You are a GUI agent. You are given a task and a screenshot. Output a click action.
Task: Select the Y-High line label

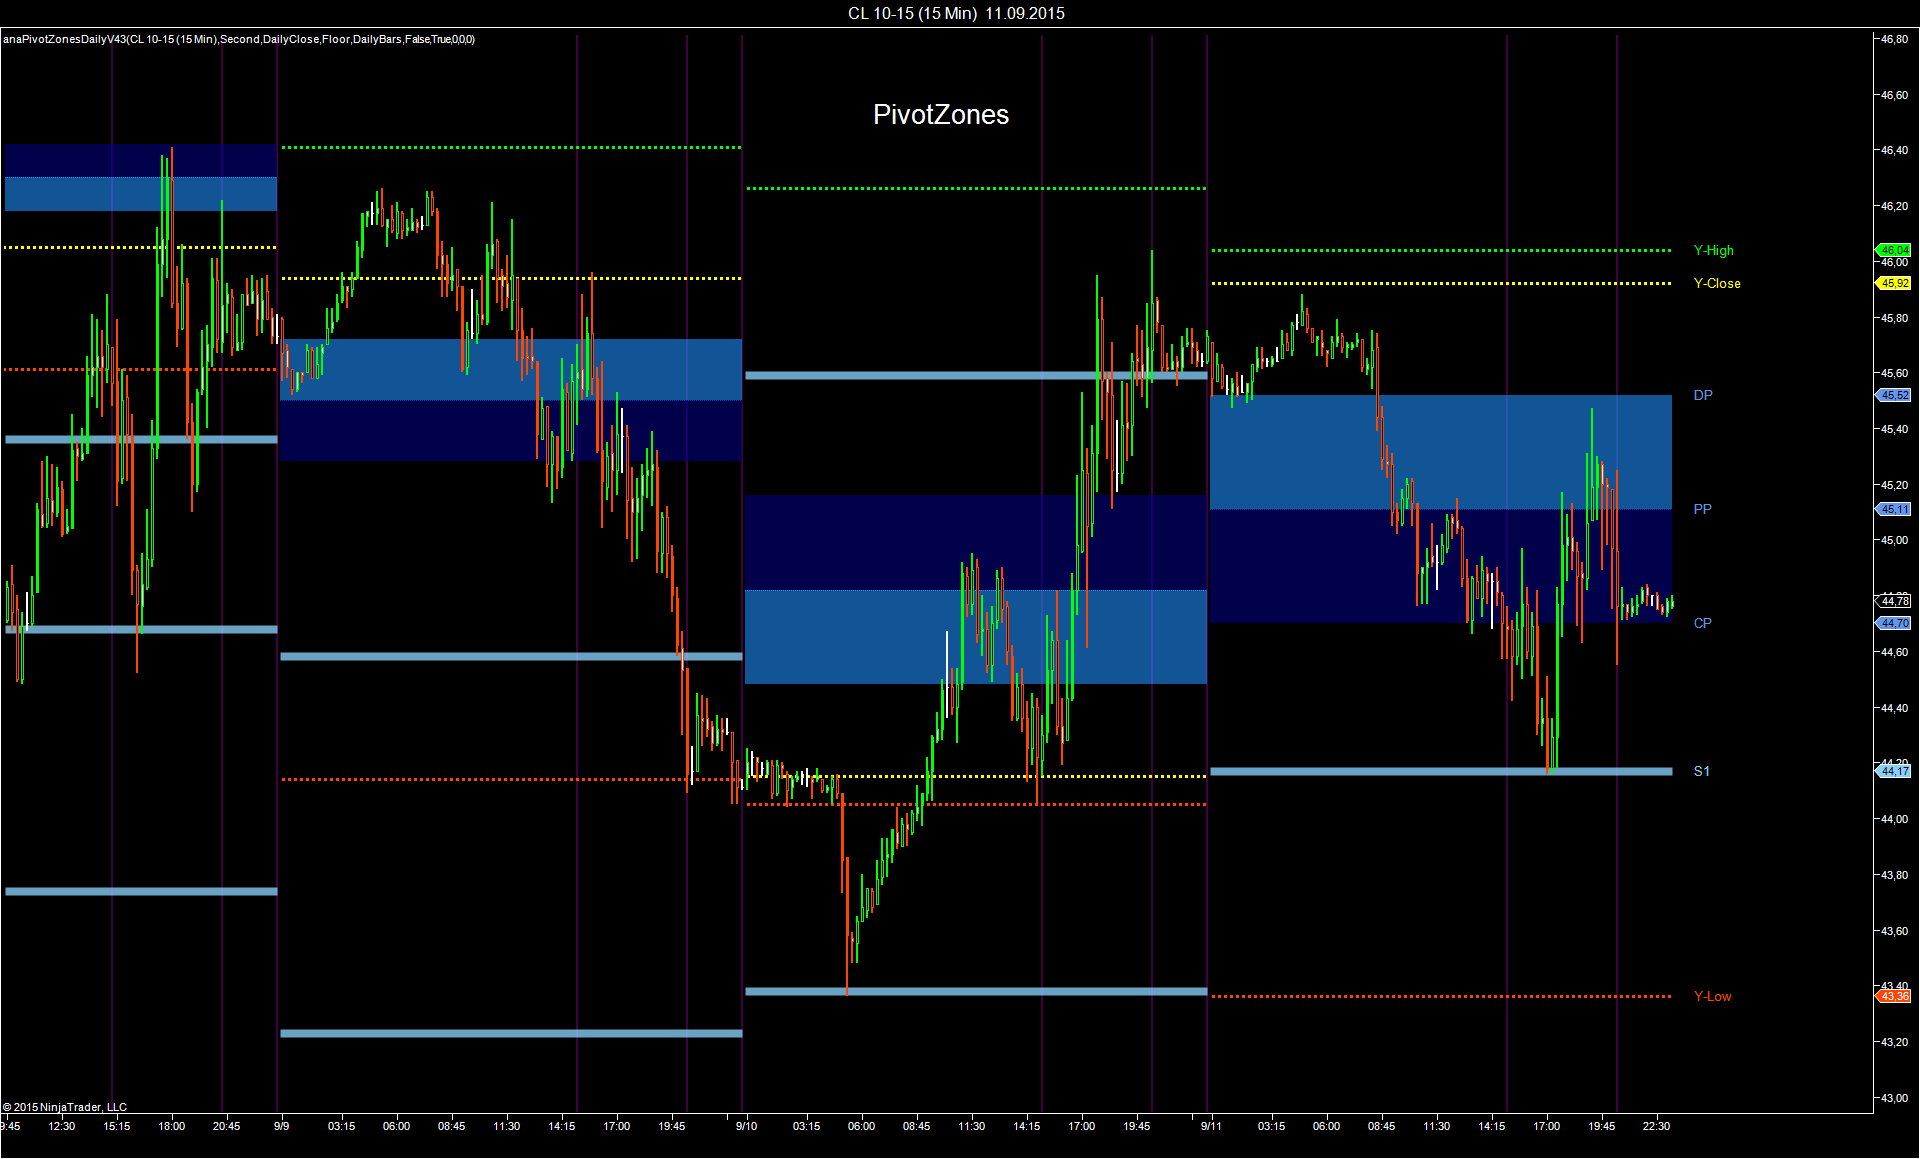tap(1713, 251)
